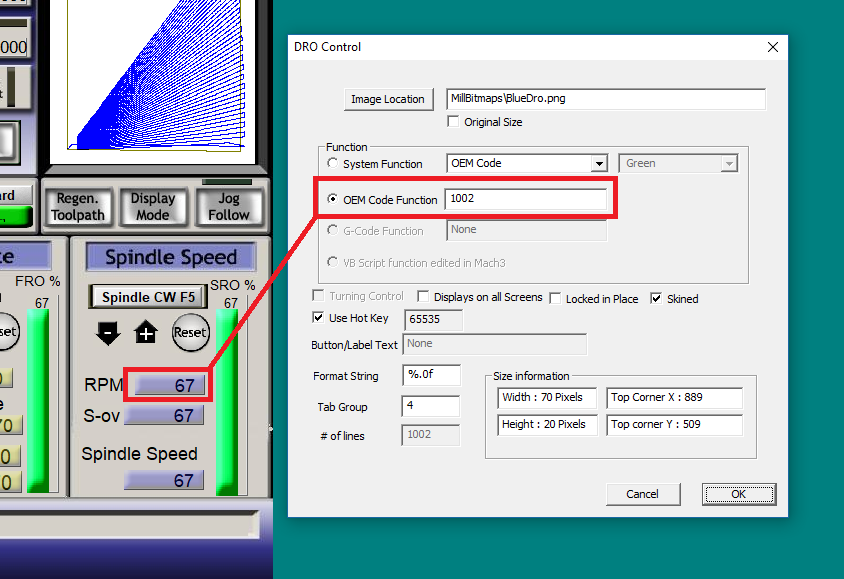
Task: Enable the Locked in Place checkbox
Action: point(555,299)
